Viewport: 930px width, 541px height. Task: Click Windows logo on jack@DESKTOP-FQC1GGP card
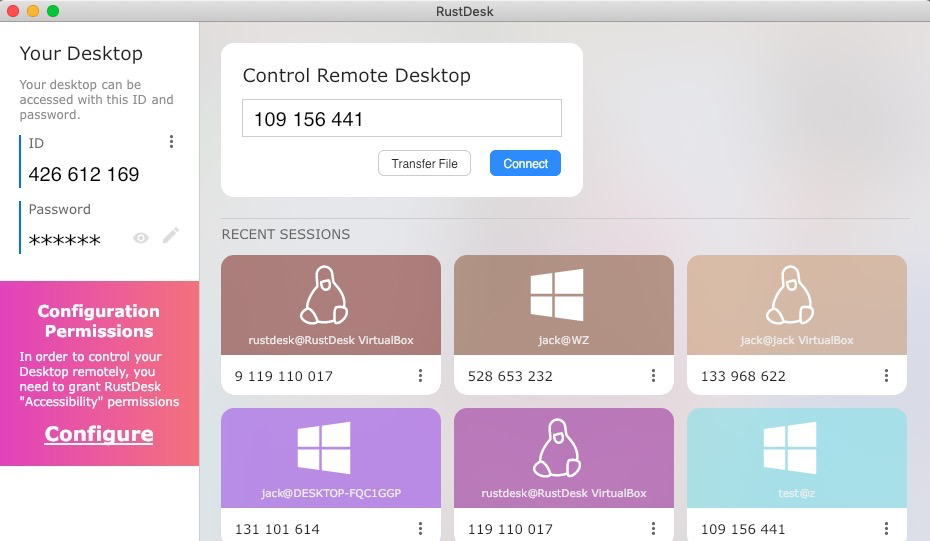click(x=324, y=448)
